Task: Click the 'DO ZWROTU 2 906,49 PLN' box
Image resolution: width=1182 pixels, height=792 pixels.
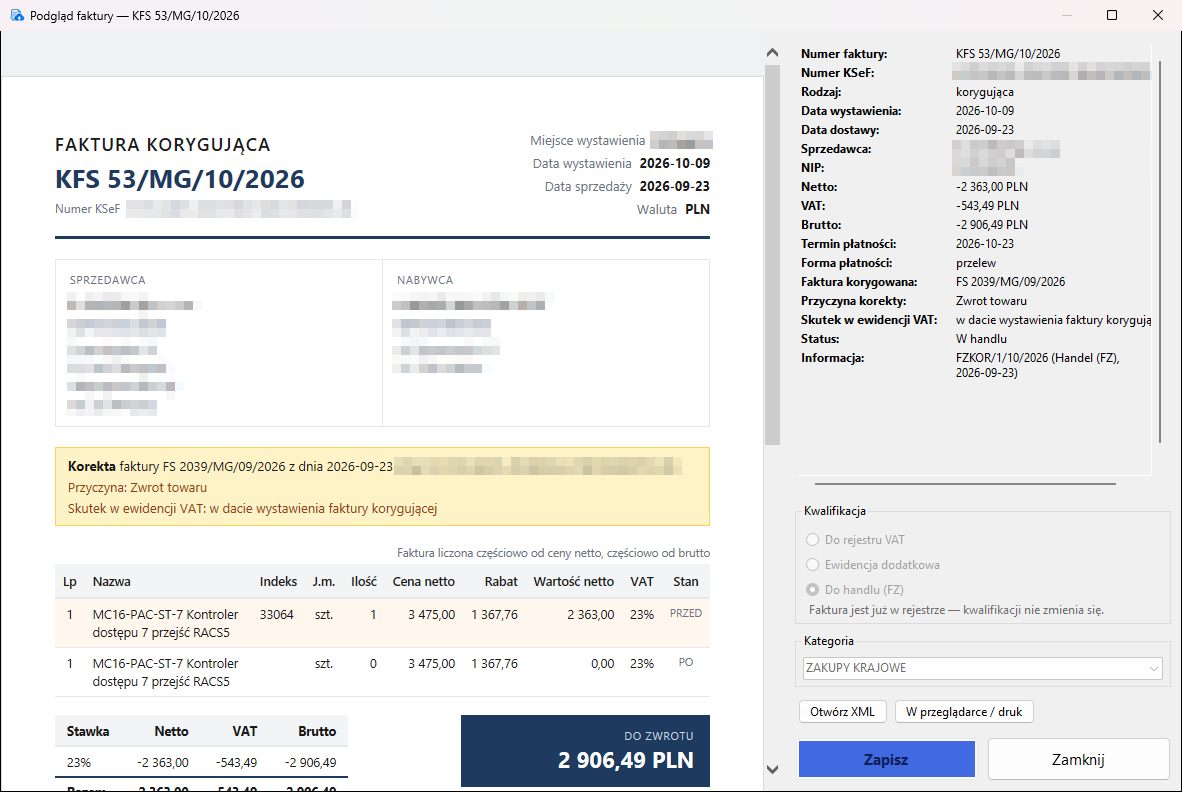Action: pos(585,751)
